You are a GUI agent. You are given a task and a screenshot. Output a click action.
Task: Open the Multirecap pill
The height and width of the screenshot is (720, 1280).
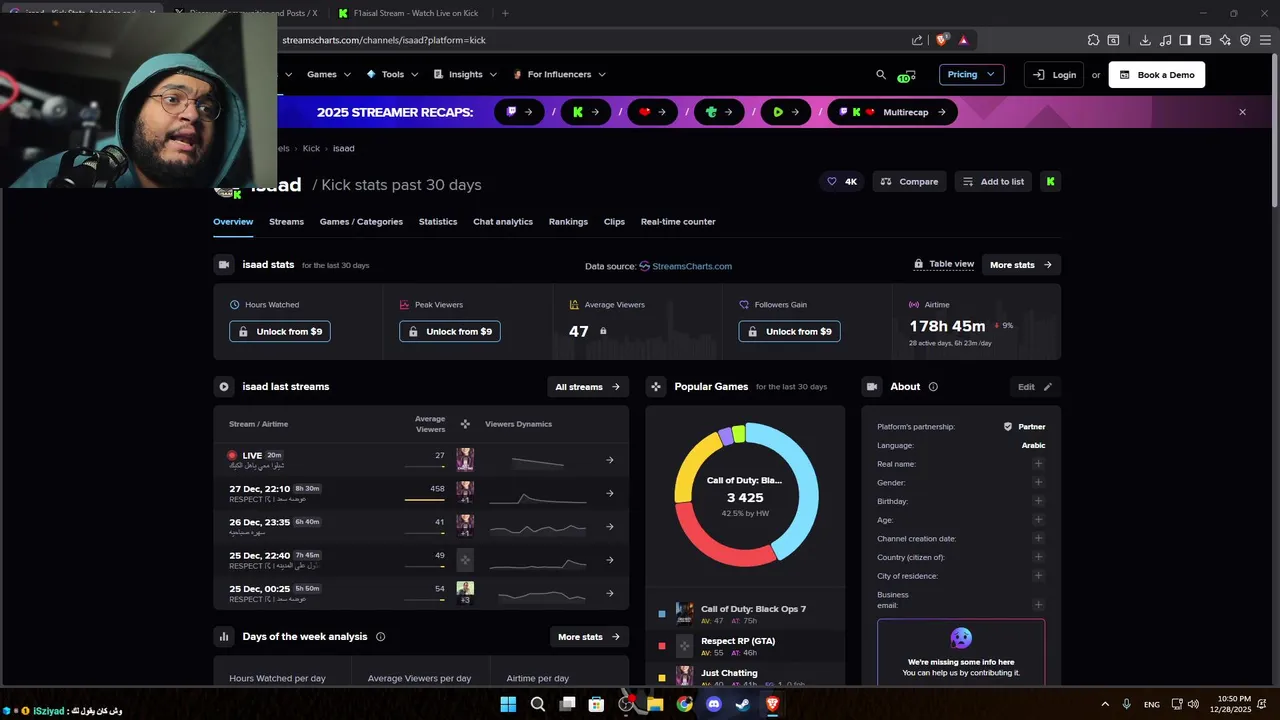tap(892, 112)
